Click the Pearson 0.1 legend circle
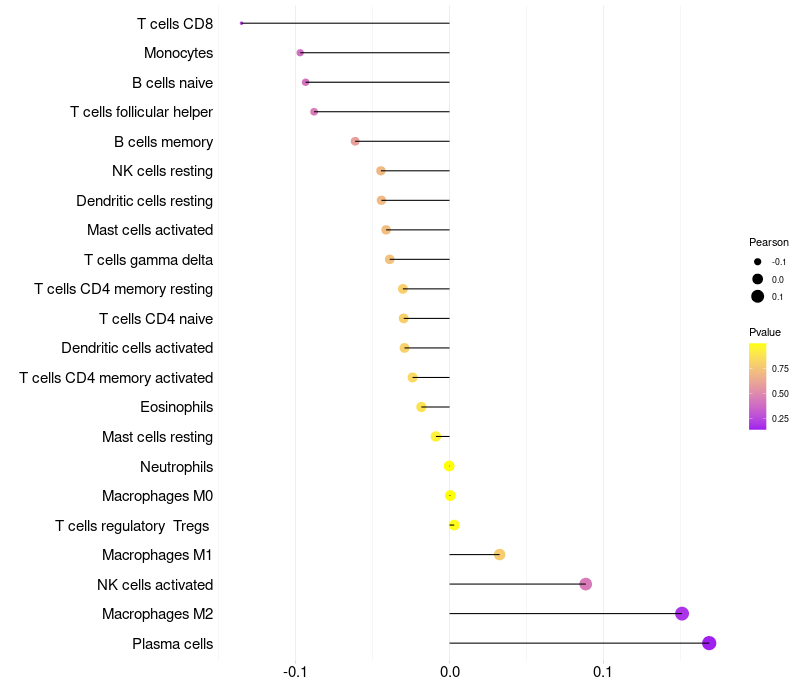The image size is (800, 700). click(x=758, y=296)
